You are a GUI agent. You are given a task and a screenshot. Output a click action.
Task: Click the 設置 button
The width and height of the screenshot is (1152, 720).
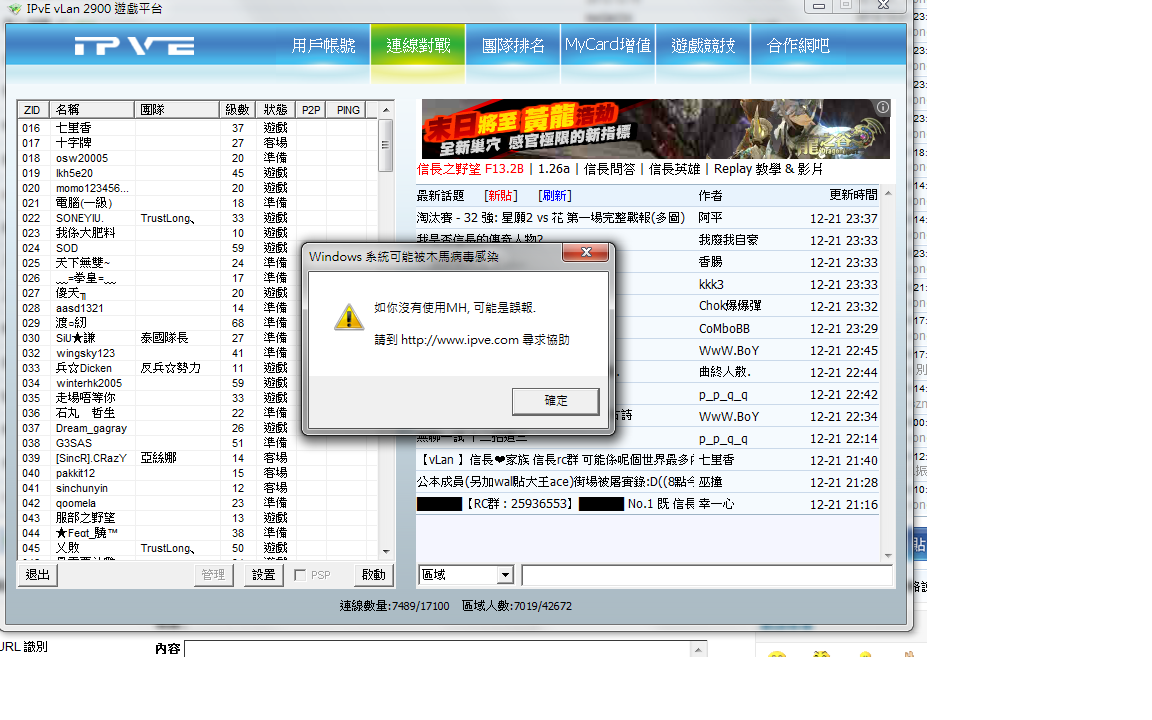(263, 575)
